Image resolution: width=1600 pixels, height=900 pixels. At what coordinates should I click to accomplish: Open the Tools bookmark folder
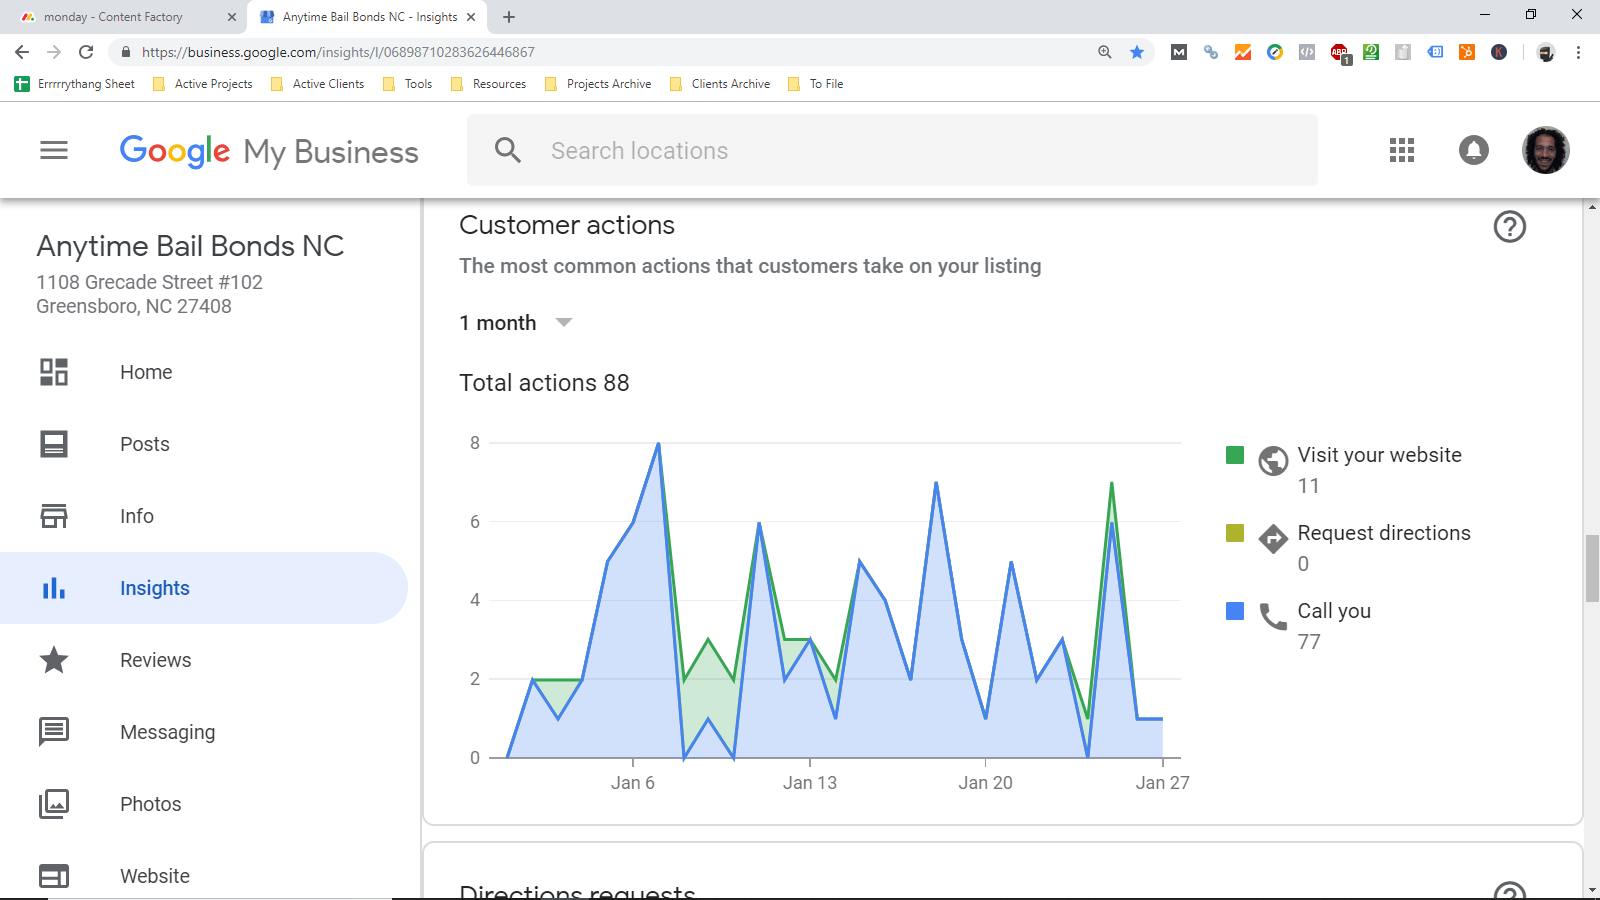[x=407, y=84]
